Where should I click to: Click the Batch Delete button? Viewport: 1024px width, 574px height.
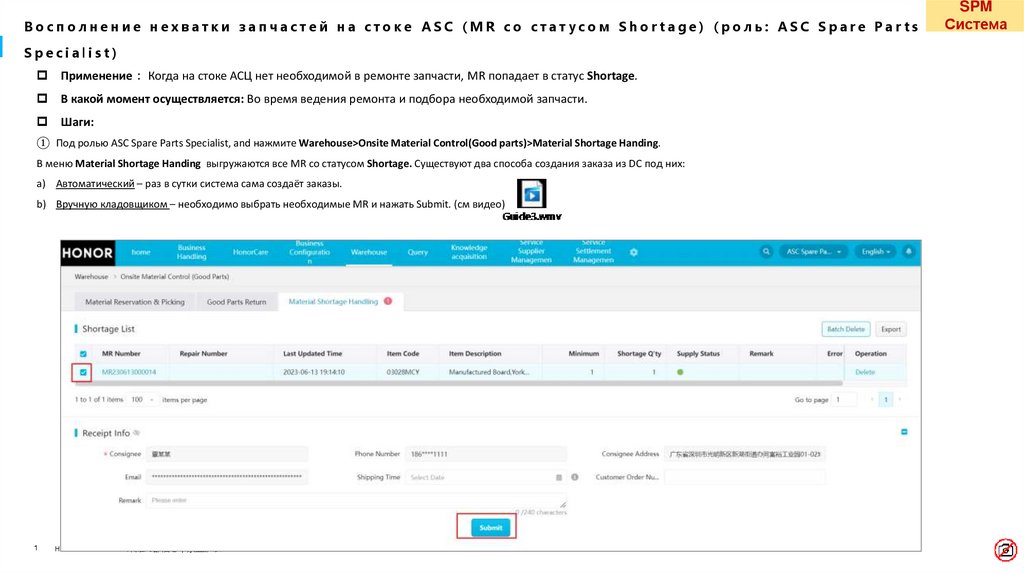tap(846, 329)
